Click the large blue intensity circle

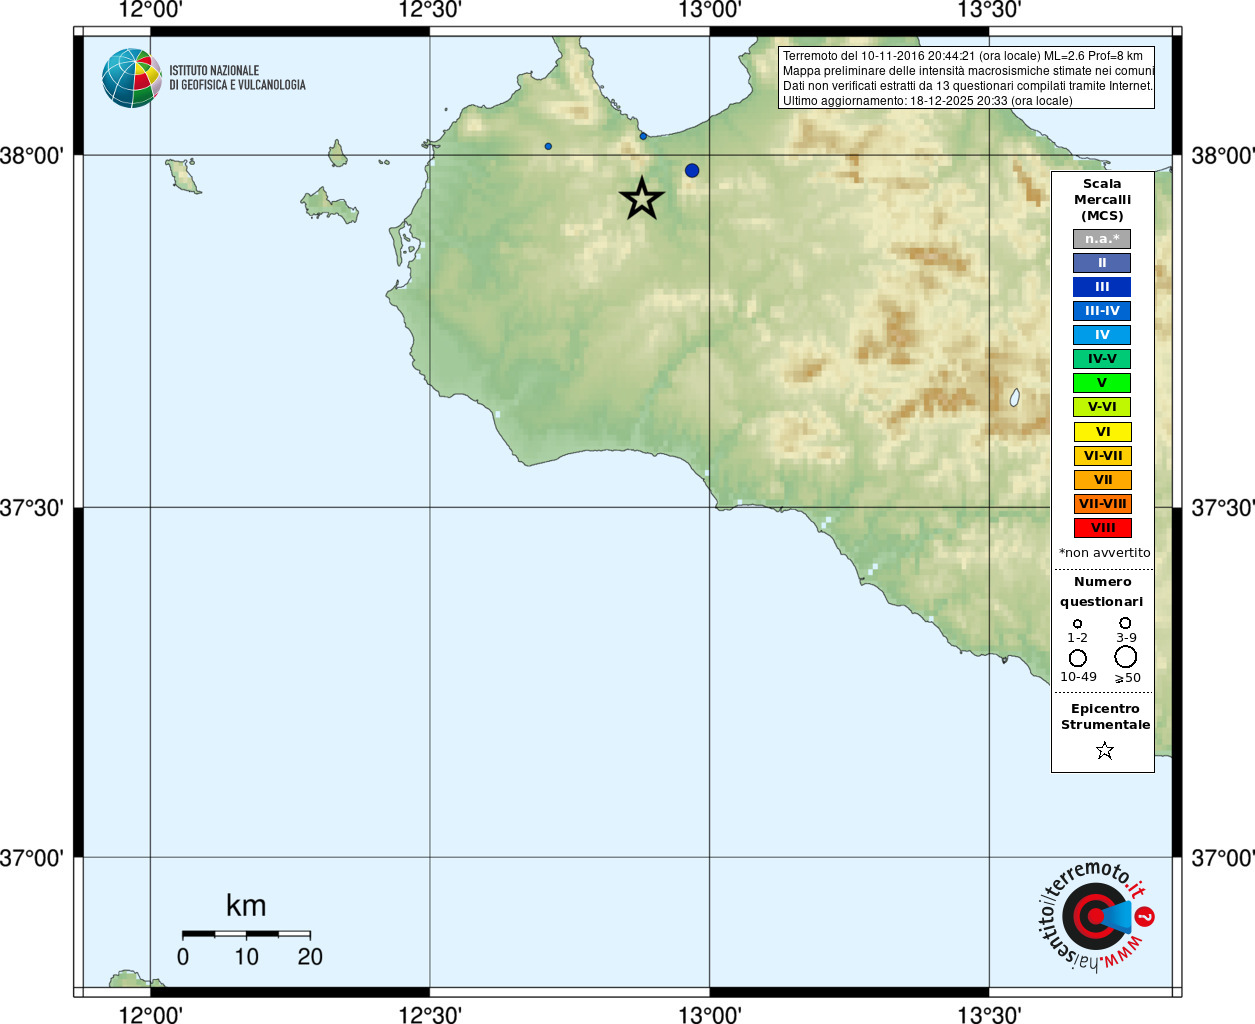pyautogui.click(x=692, y=170)
